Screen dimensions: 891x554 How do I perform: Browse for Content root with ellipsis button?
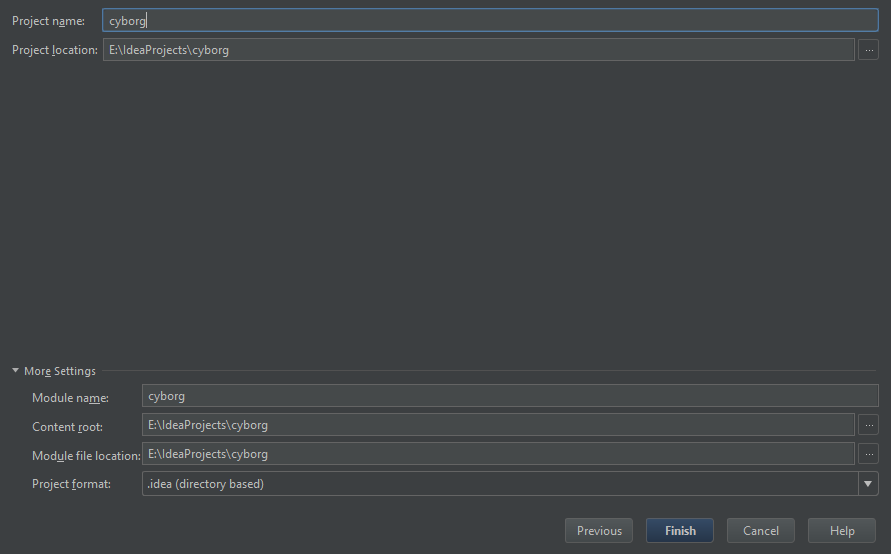pos(869,425)
